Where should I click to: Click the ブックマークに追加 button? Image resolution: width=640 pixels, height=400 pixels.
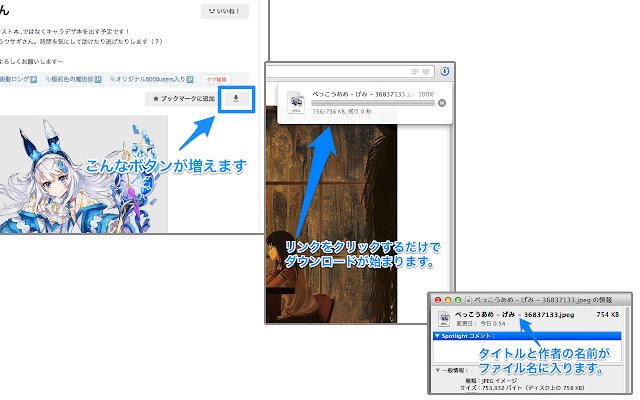[x=184, y=99]
